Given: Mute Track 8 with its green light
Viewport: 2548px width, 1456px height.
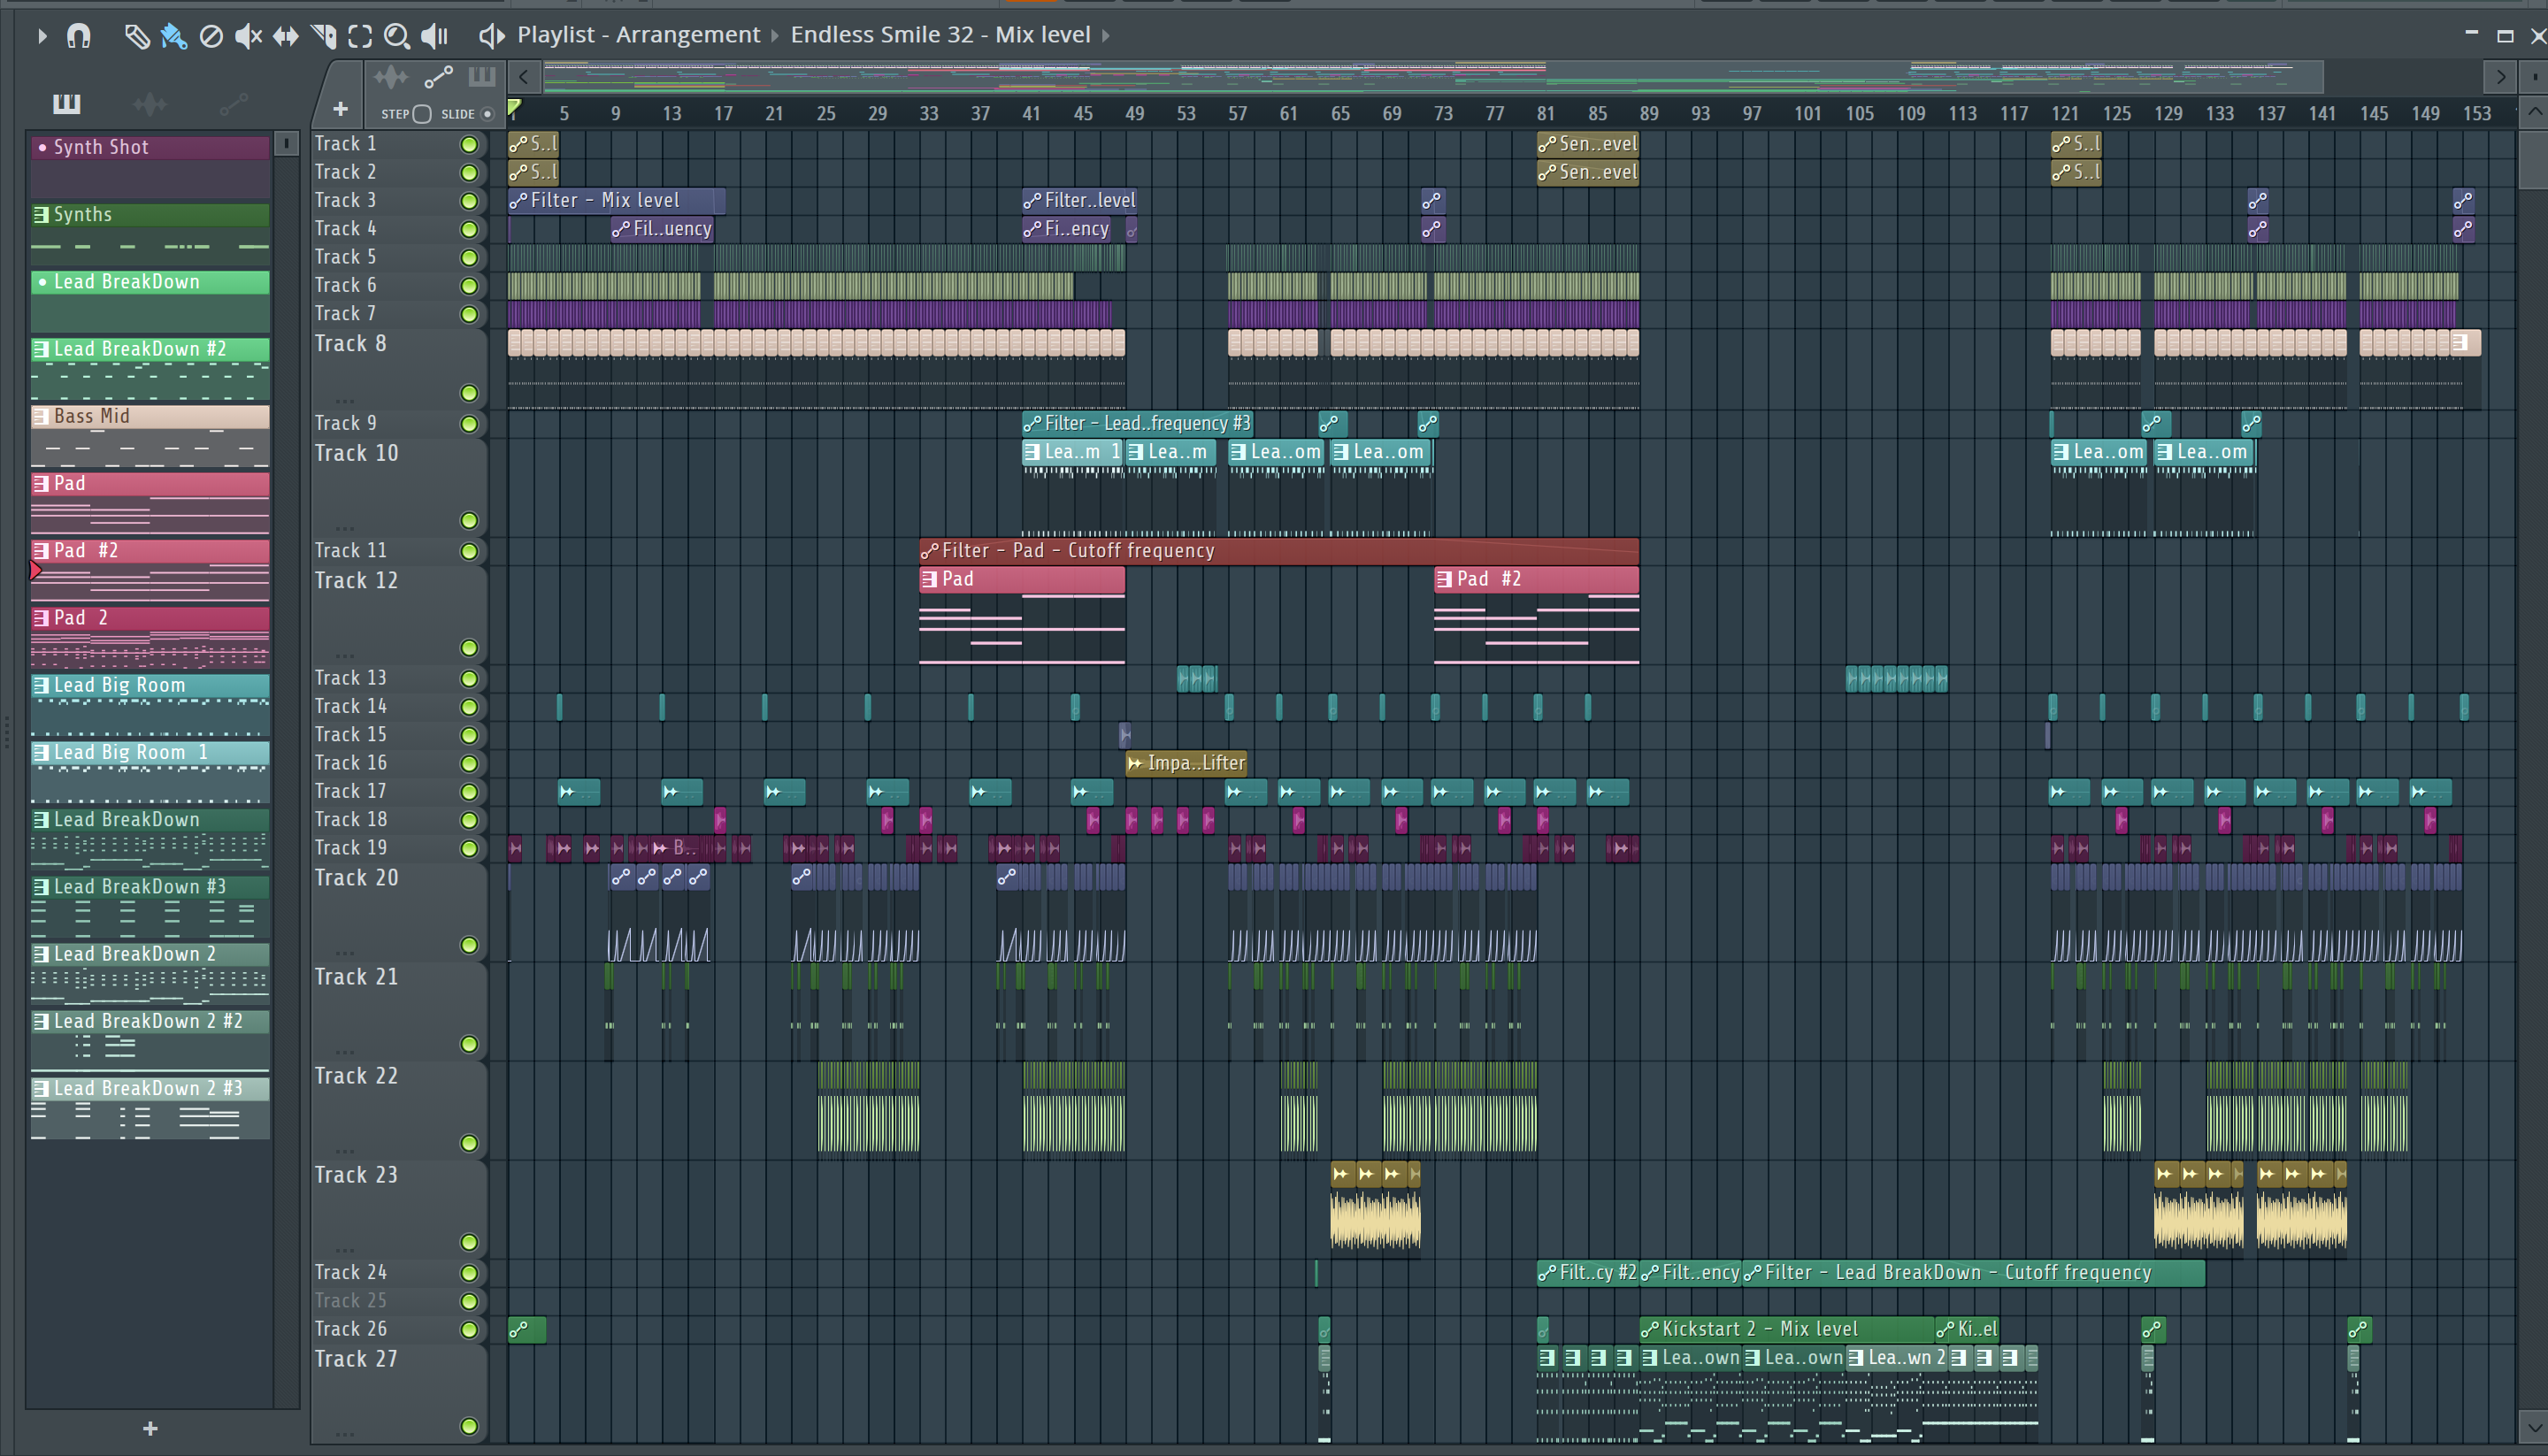Looking at the screenshot, I should point(468,393).
